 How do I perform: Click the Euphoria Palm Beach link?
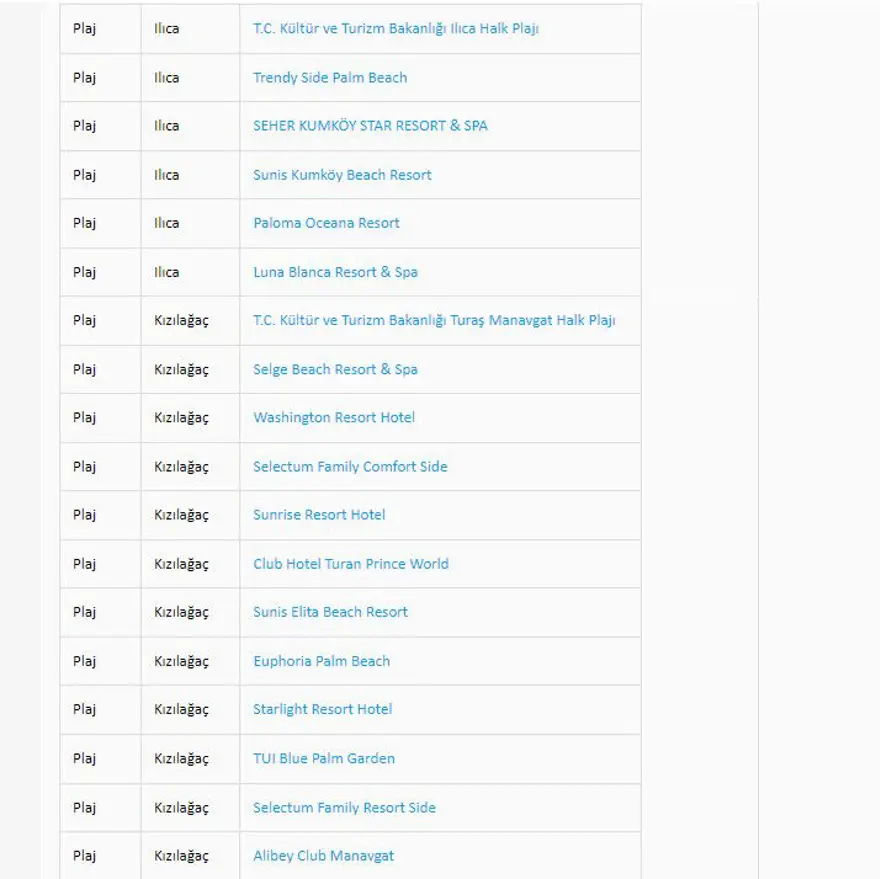point(321,661)
